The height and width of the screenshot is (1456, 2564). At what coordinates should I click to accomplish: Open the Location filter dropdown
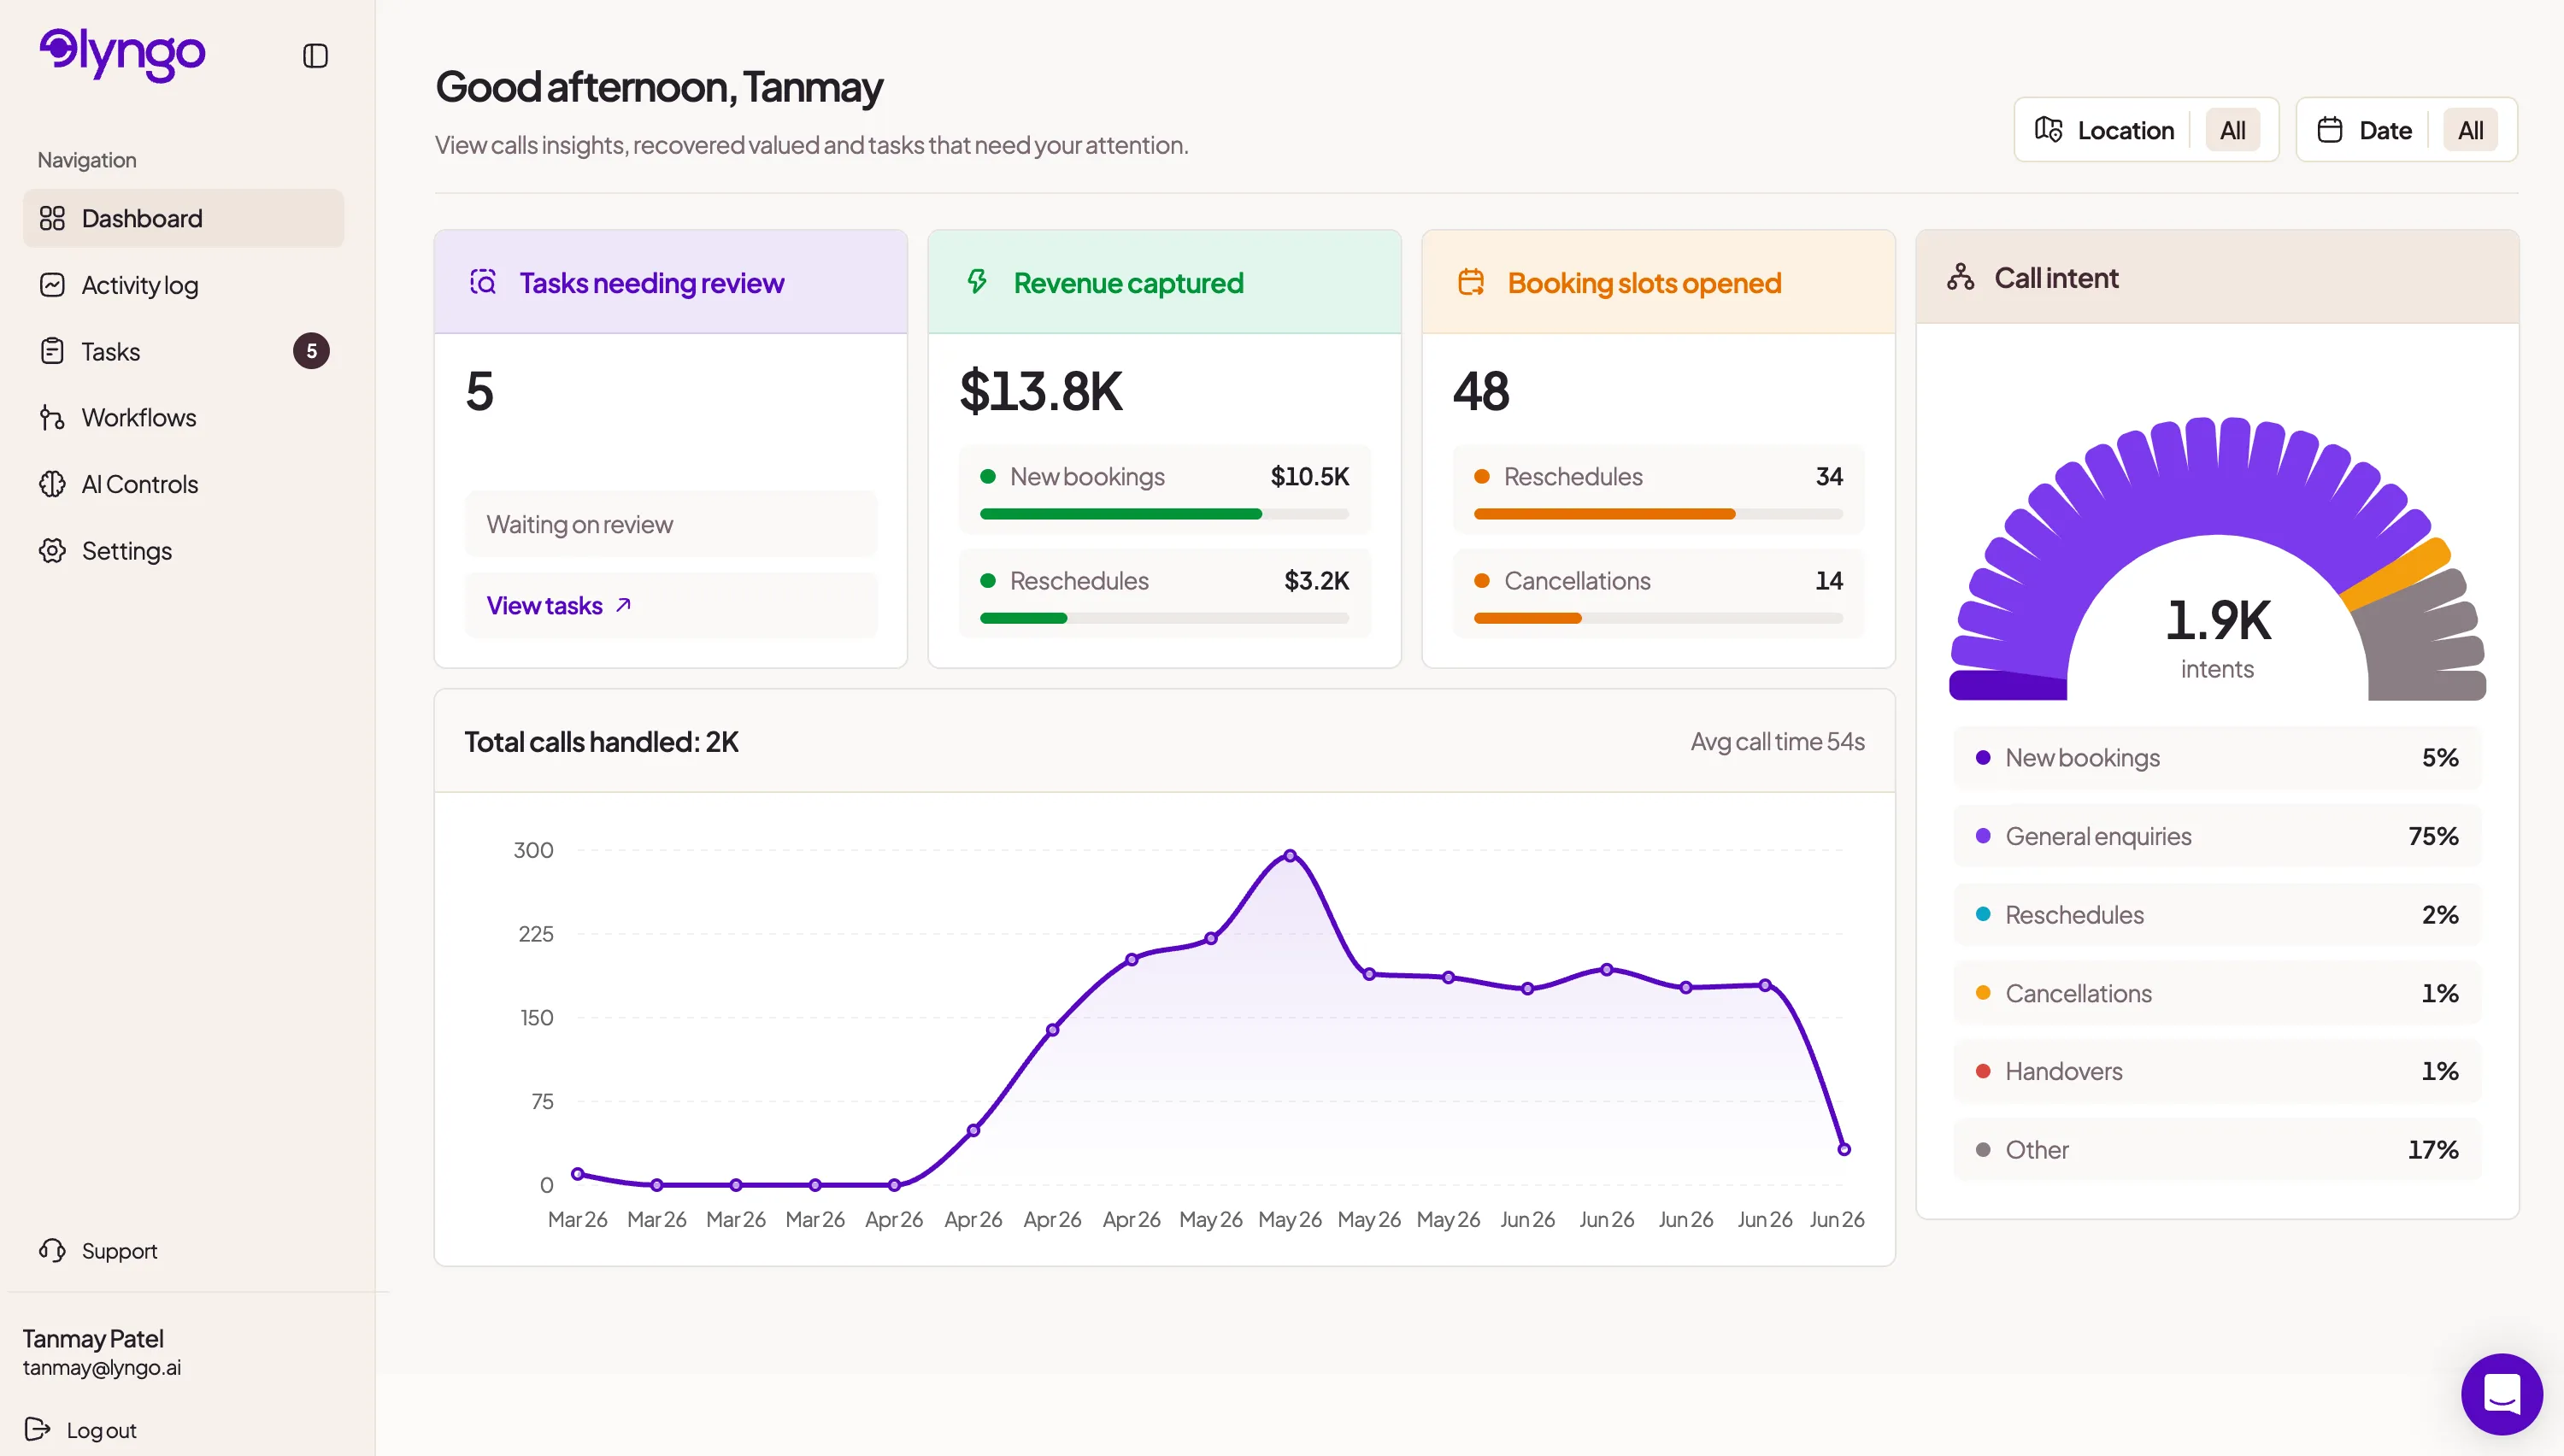2146,130
